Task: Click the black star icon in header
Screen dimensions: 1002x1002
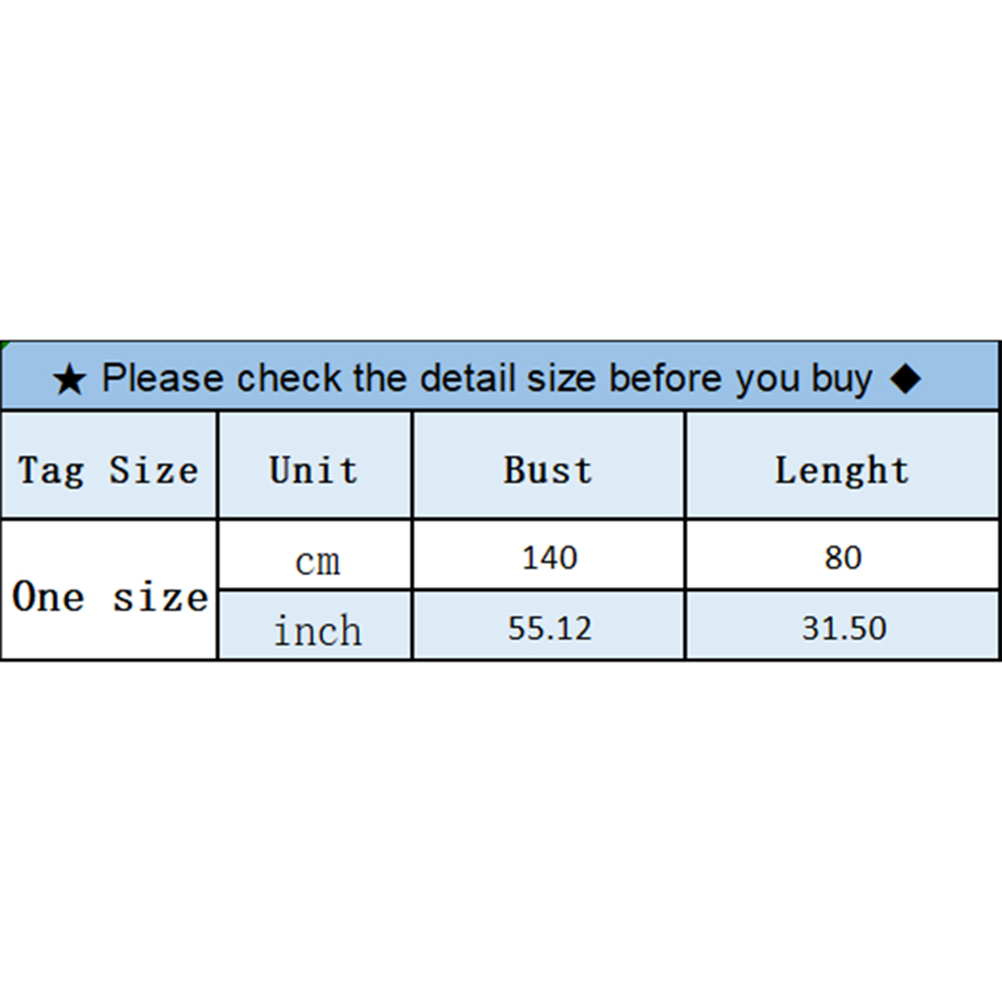Action: [x=68, y=380]
